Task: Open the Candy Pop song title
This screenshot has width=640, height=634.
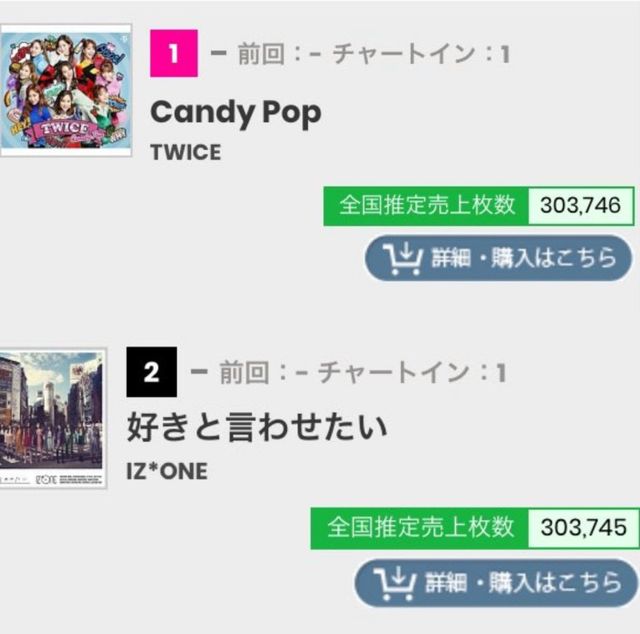Action: point(235,112)
